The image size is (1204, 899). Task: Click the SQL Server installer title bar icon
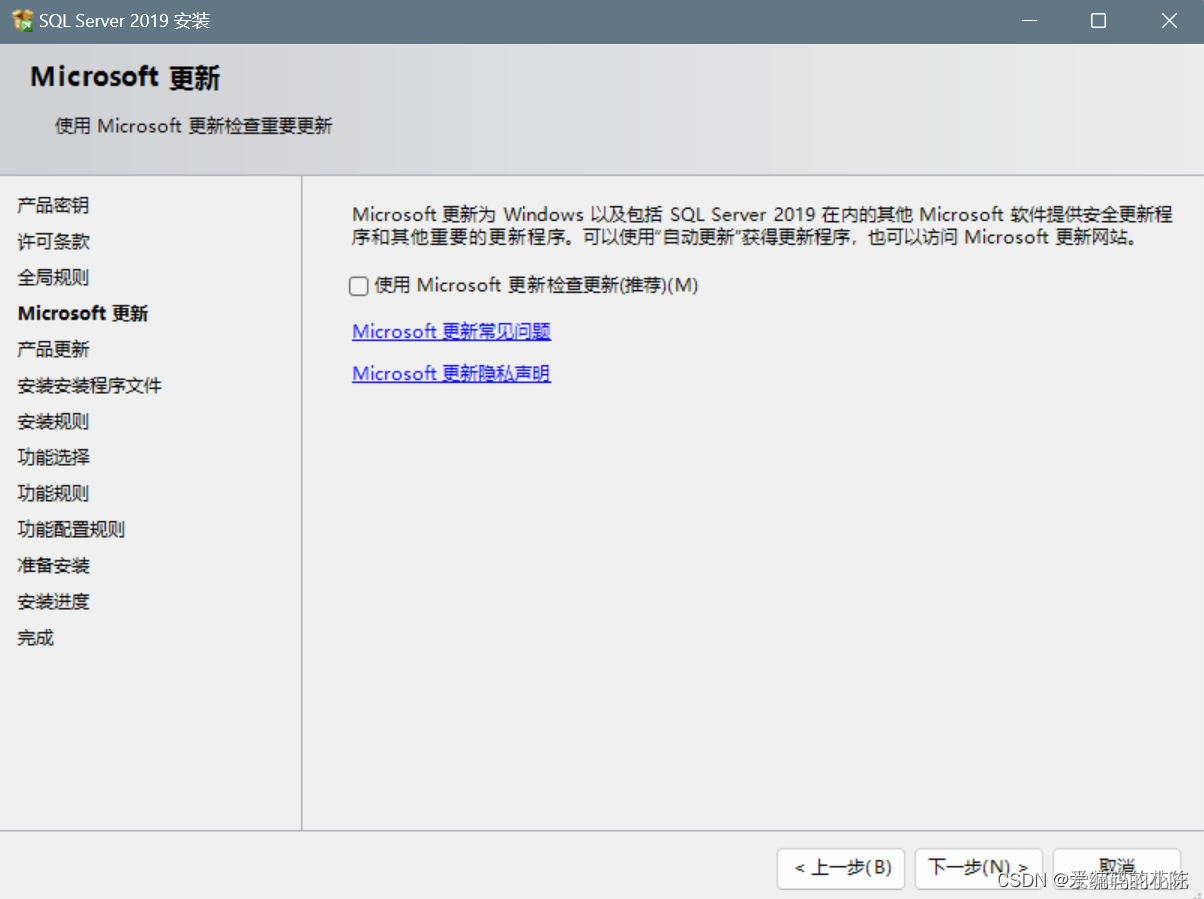[x=22, y=20]
